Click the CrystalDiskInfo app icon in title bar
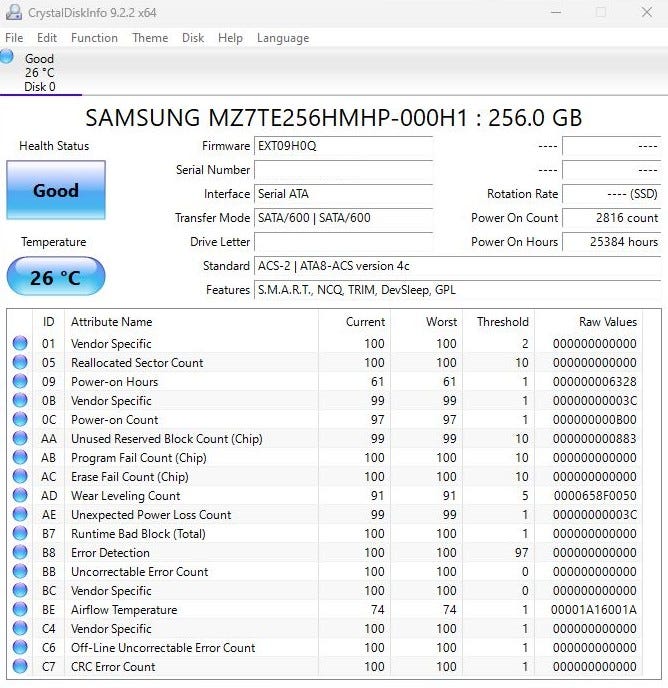Screen dimensions: 668x688 click(x=12, y=12)
